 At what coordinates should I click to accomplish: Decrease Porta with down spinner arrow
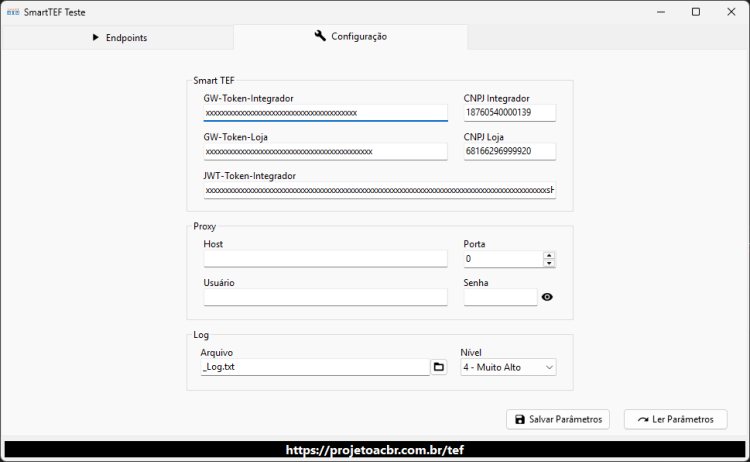[x=549, y=263]
